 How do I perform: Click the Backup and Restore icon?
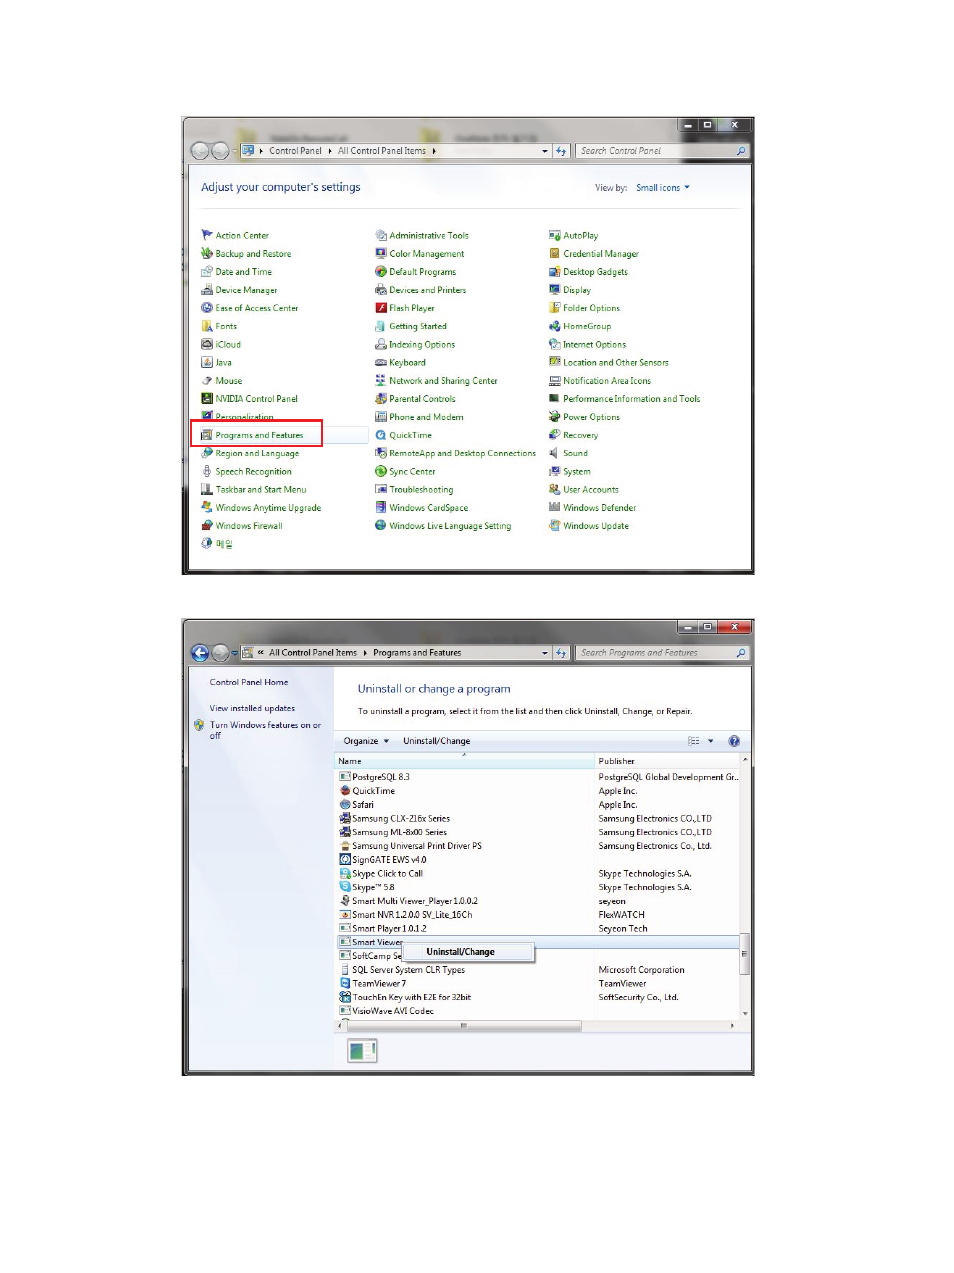click(x=207, y=253)
